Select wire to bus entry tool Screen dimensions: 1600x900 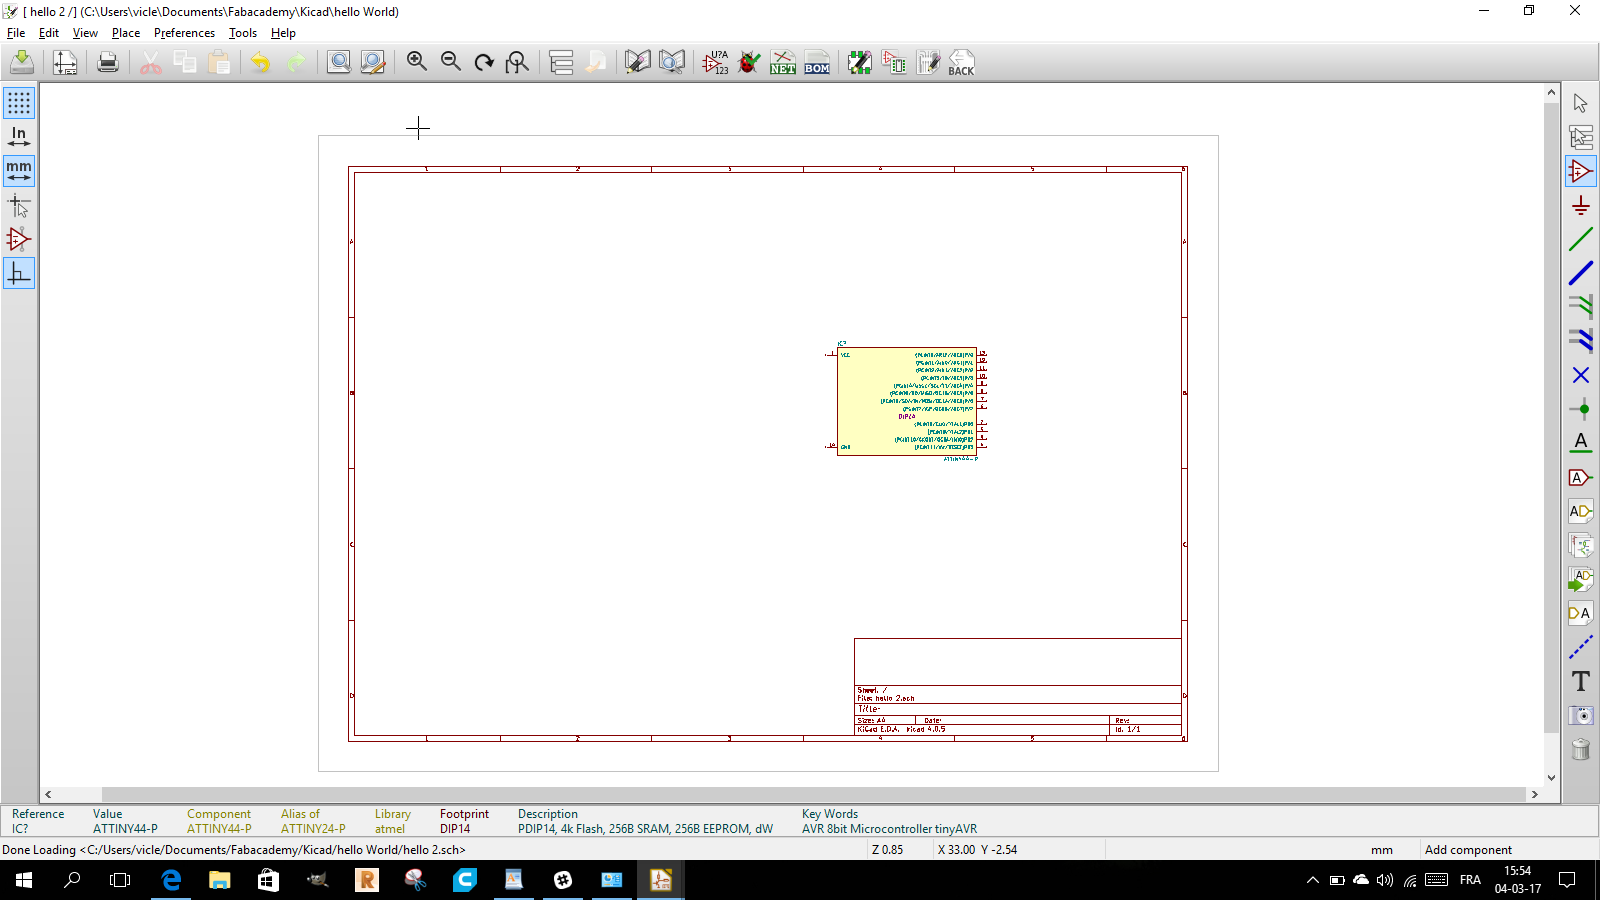click(1581, 307)
